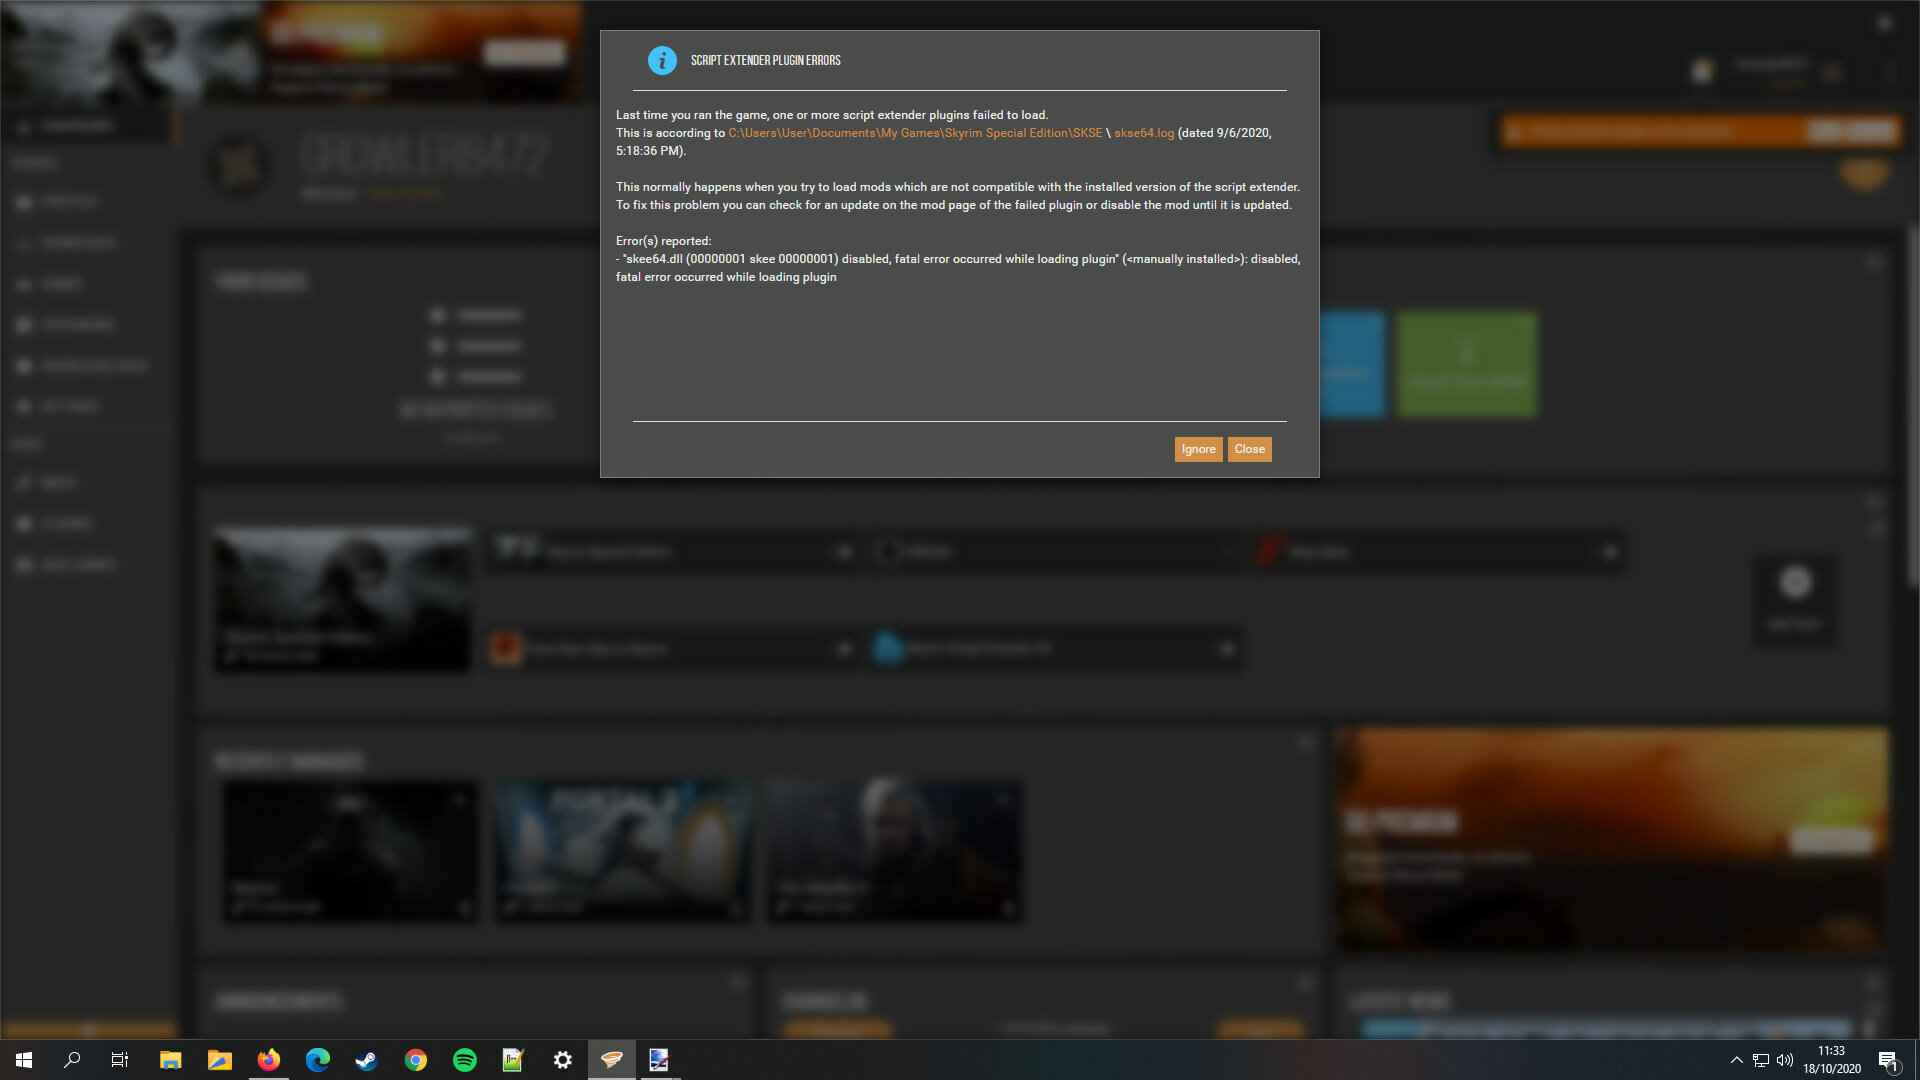Open the clock showing 11:33 18/10/2020

coord(1831,1060)
